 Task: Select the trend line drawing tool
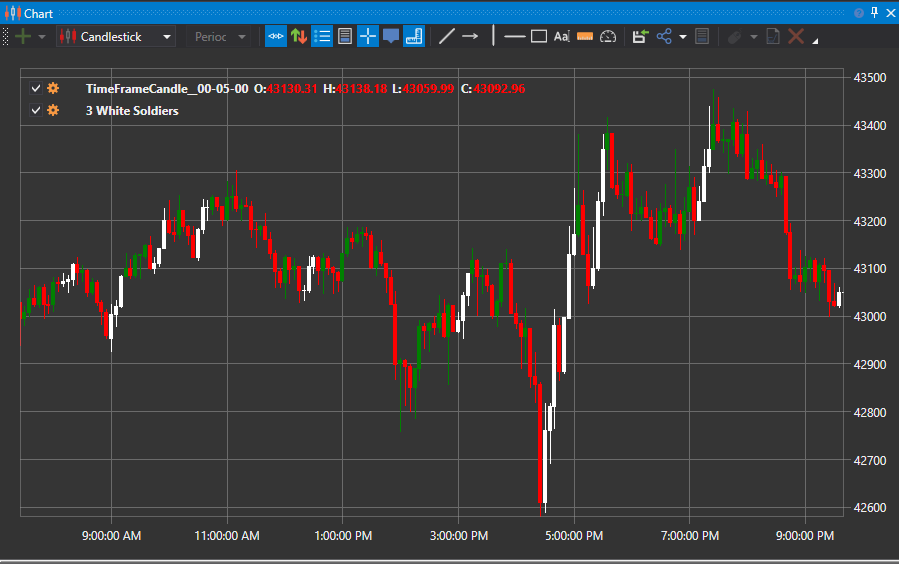(x=447, y=37)
